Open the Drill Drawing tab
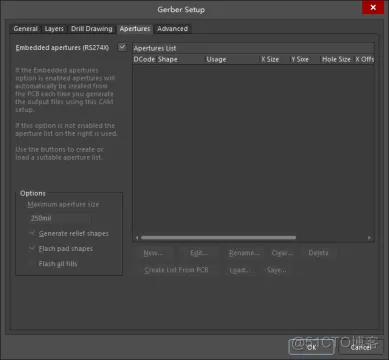 (x=92, y=29)
